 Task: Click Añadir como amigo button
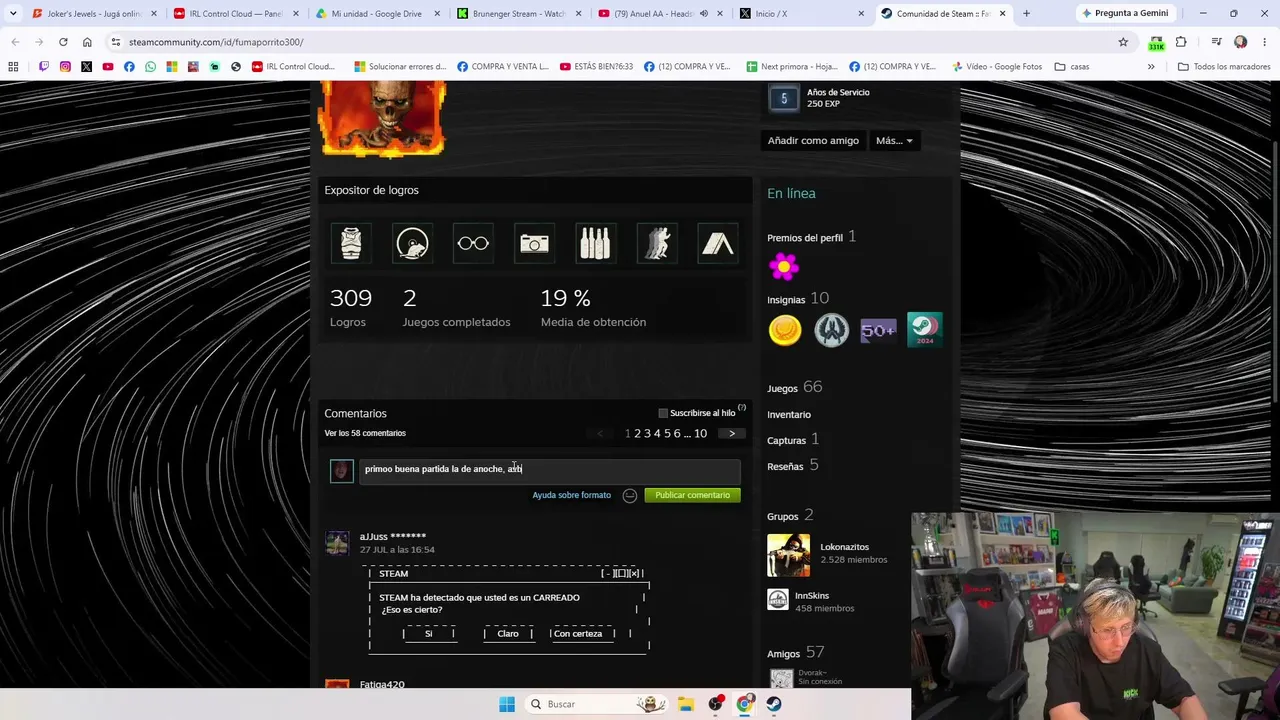[813, 140]
